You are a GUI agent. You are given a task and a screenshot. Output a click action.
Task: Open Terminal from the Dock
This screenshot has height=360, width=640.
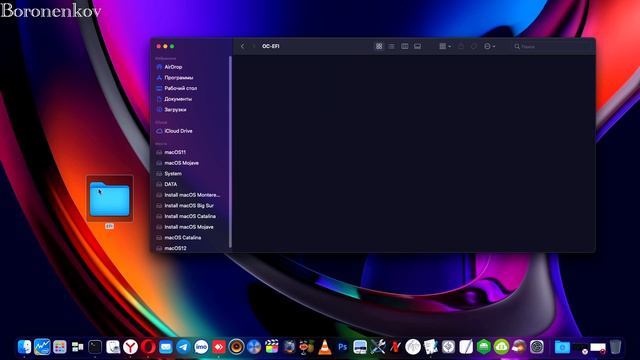[95, 347]
